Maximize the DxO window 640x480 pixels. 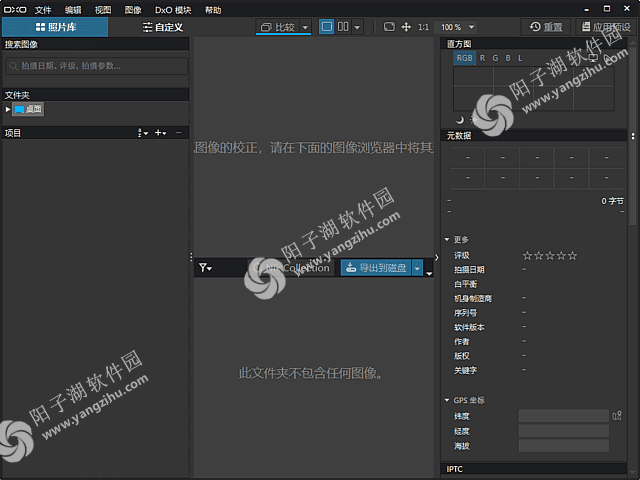[x=607, y=9]
